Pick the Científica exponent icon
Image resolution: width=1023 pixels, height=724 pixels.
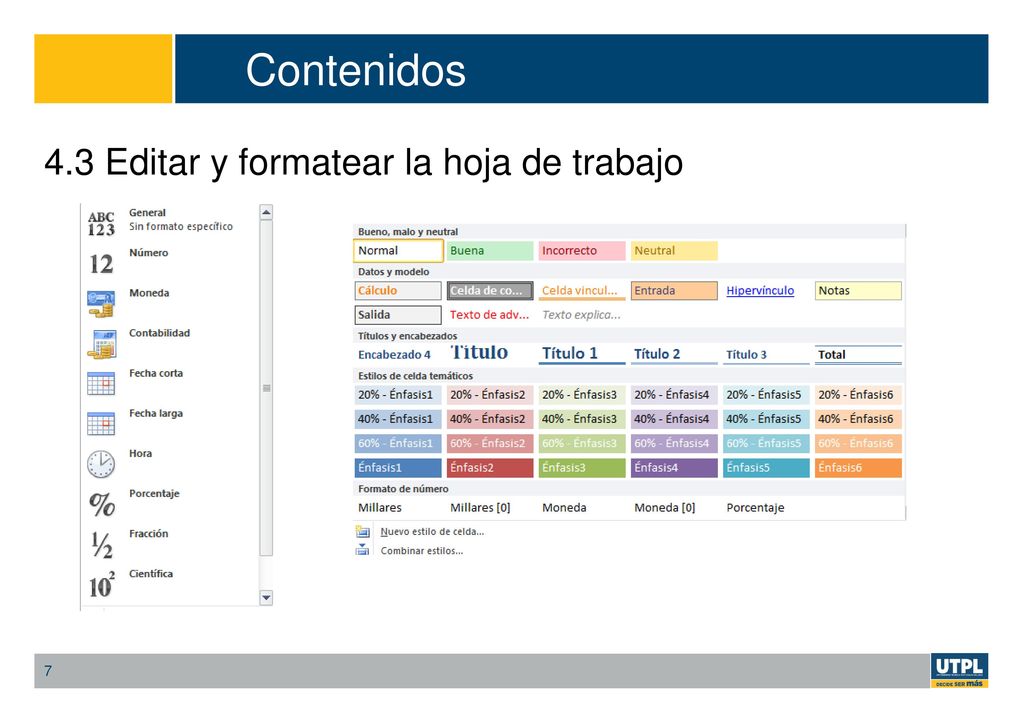pyautogui.click(x=102, y=584)
